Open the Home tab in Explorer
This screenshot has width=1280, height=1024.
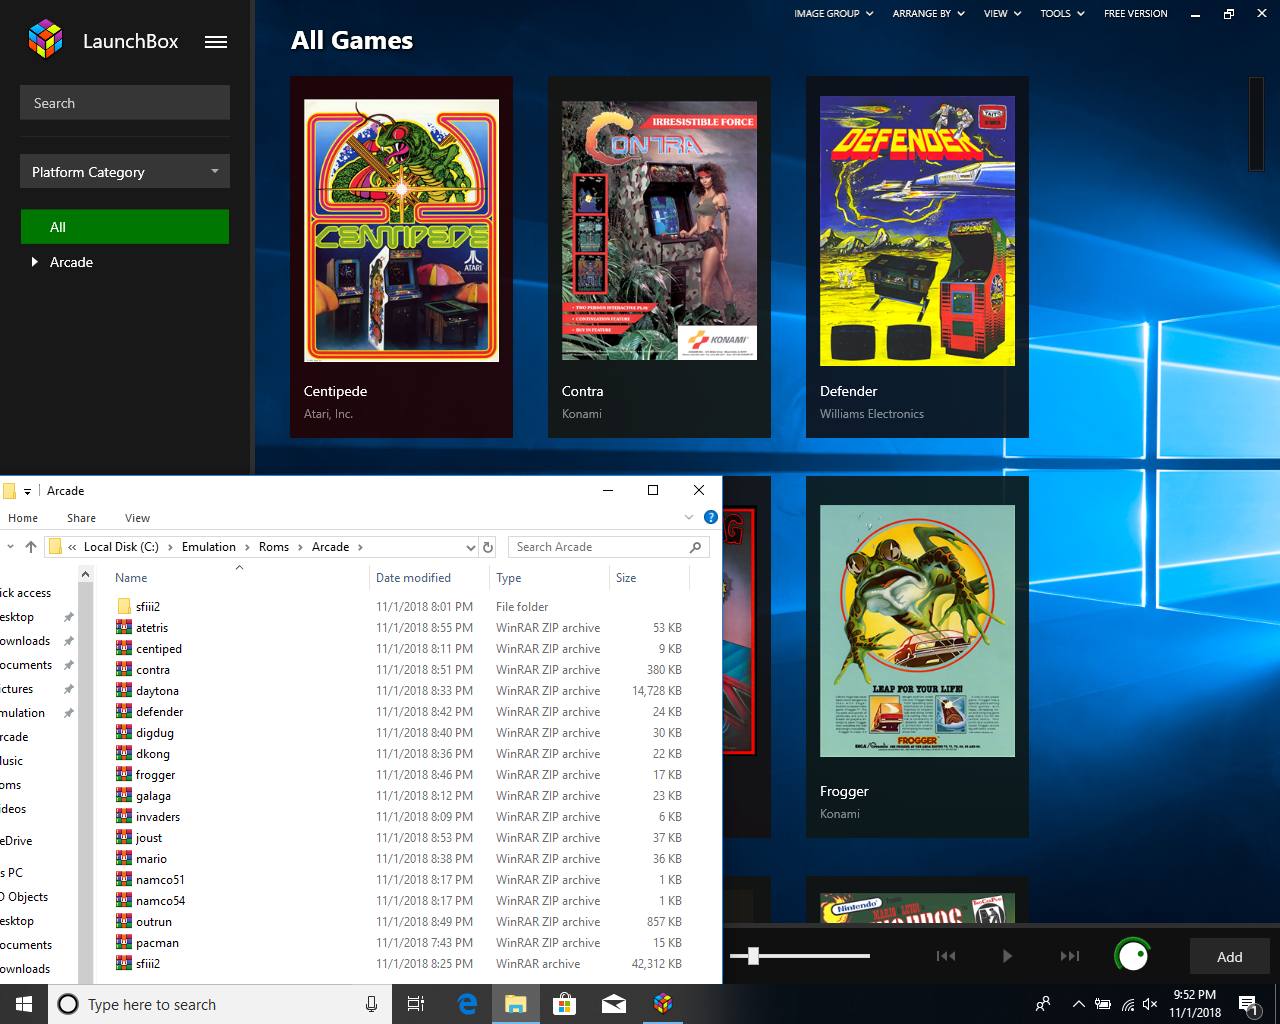click(23, 518)
